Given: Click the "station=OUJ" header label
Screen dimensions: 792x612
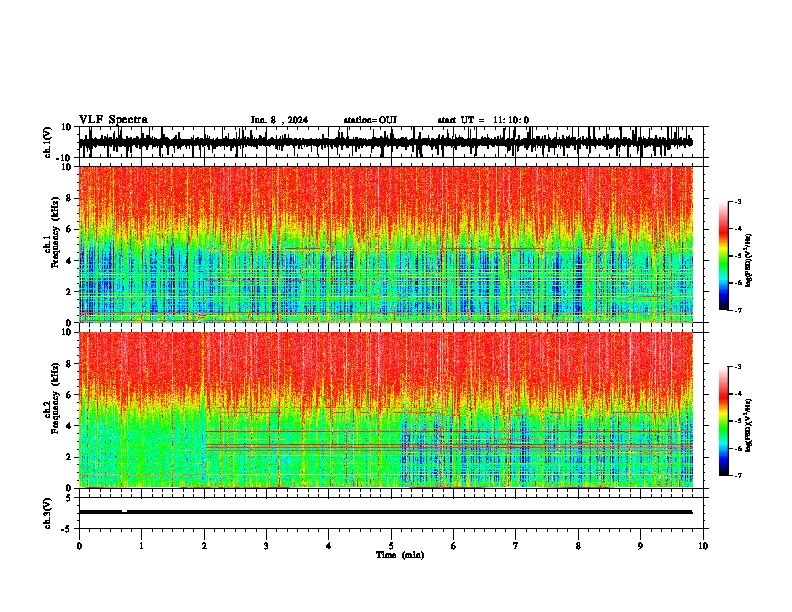Looking at the screenshot, I should 370,120.
